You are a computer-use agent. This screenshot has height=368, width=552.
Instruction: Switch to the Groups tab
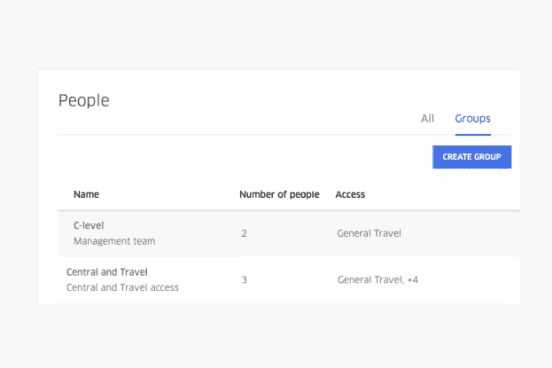click(472, 119)
